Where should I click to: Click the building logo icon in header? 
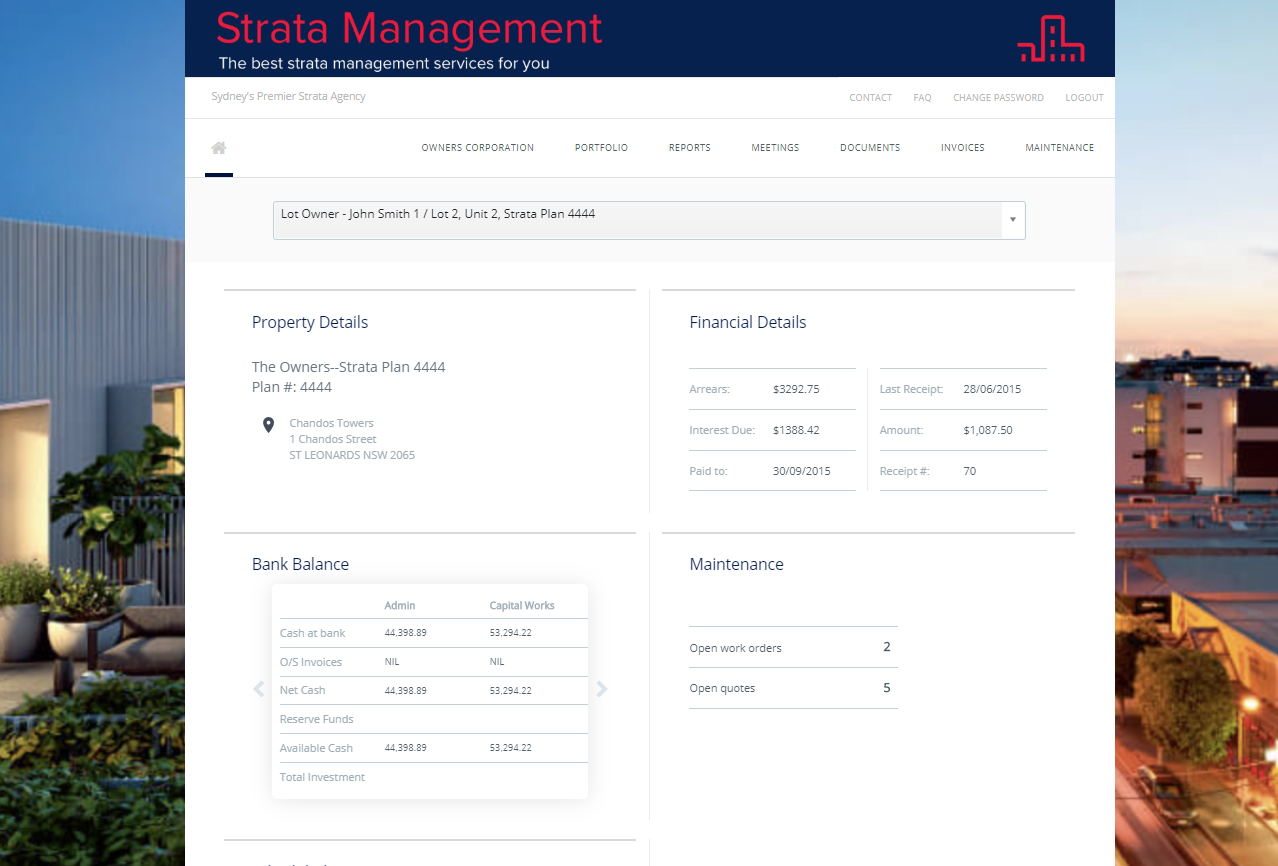pyautogui.click(x=1051, y=39)
